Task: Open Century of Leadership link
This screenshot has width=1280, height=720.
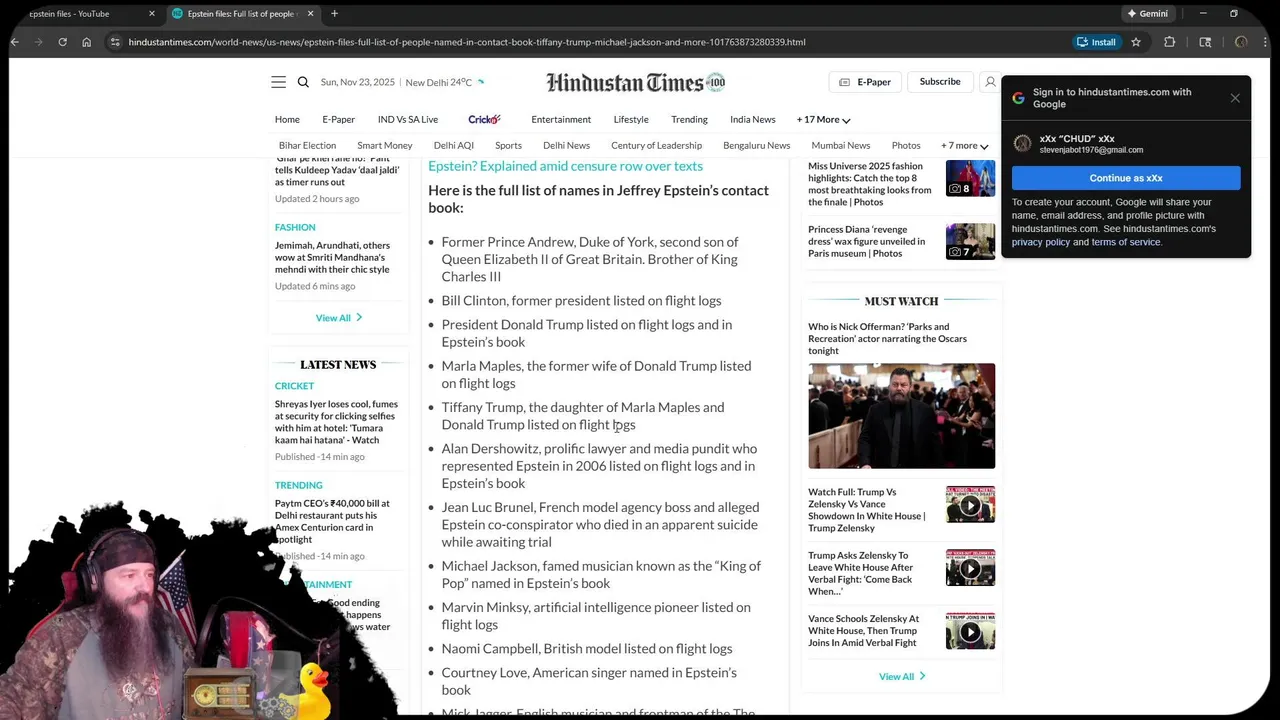Action: pos(657,146)
